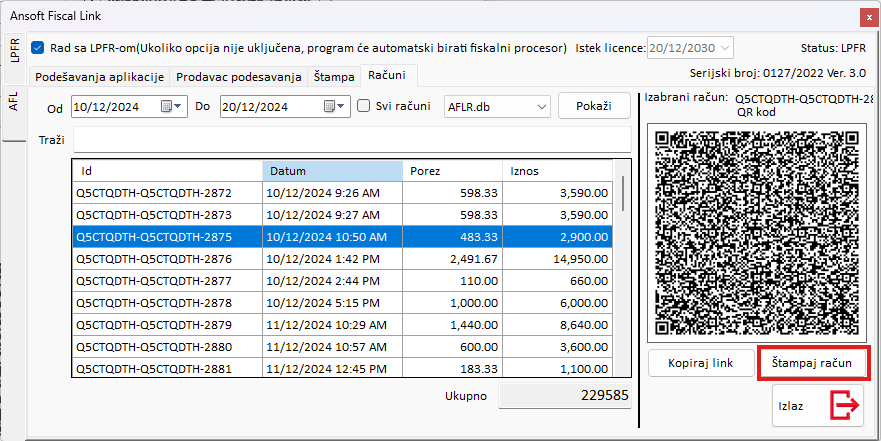This screenshot has width=881, height=441.
Task: Click the QR code image
Action: [758, 233]
